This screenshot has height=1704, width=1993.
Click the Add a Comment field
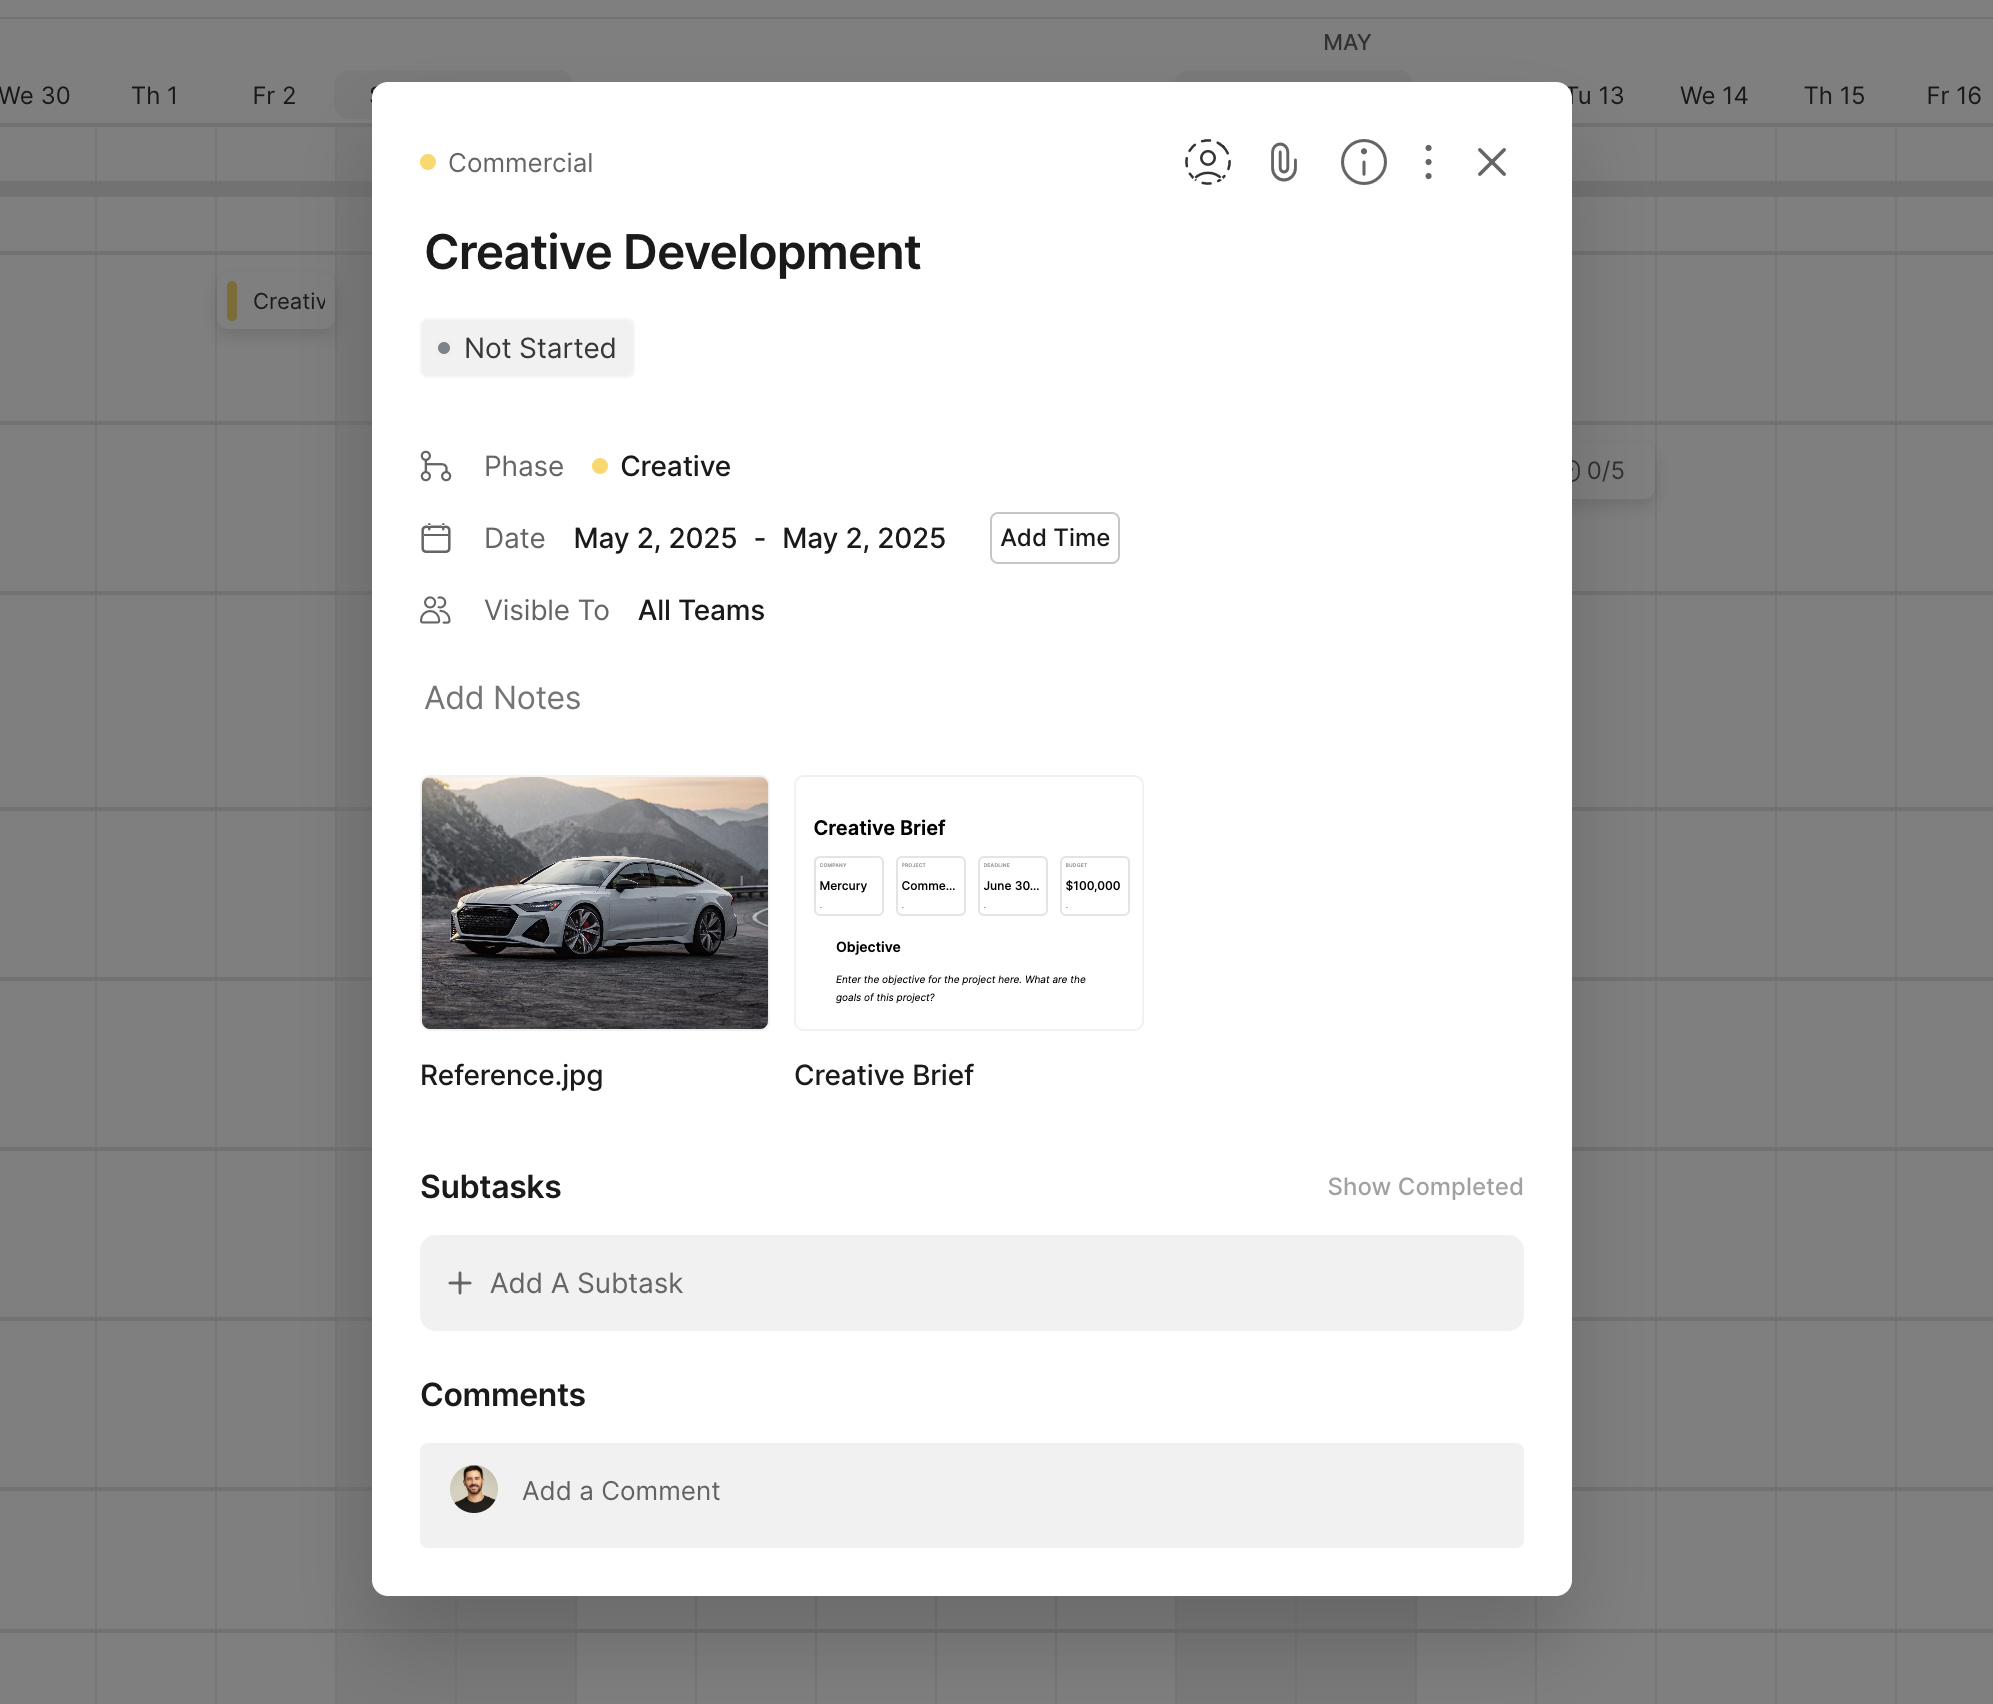tap(1000, 1491)
